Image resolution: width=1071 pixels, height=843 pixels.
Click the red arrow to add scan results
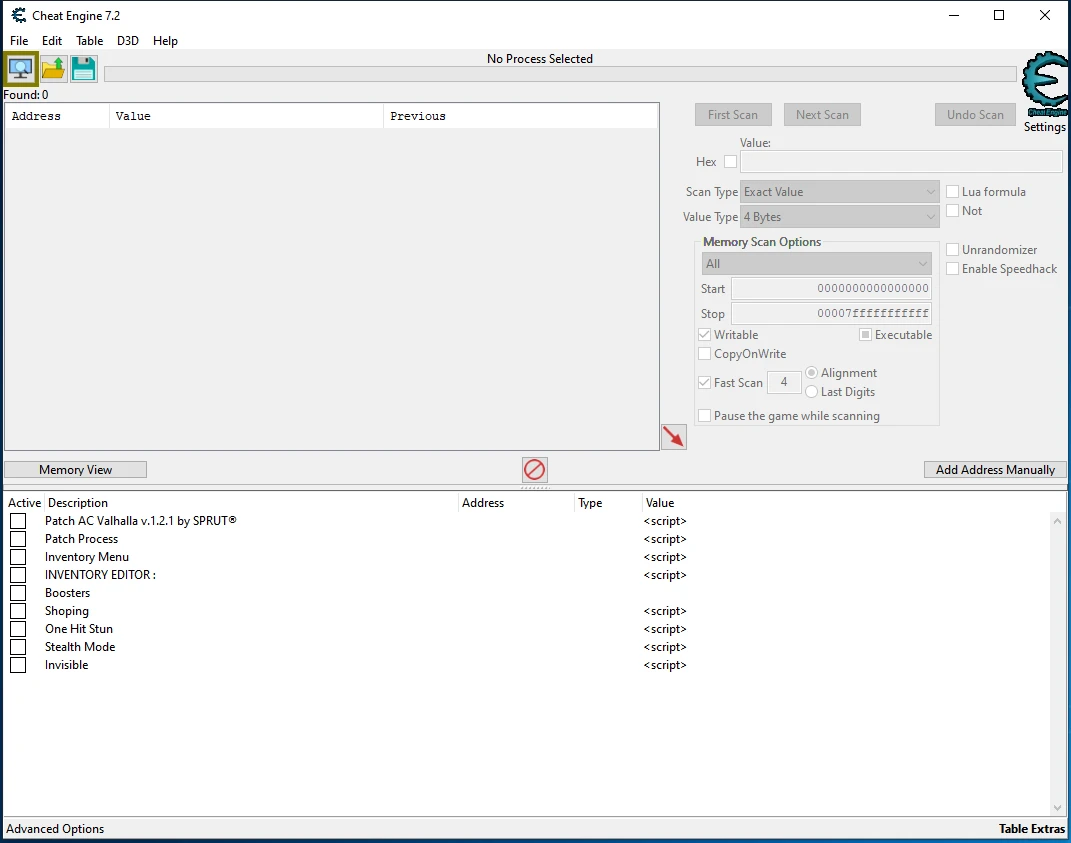(x=674, y=436)
